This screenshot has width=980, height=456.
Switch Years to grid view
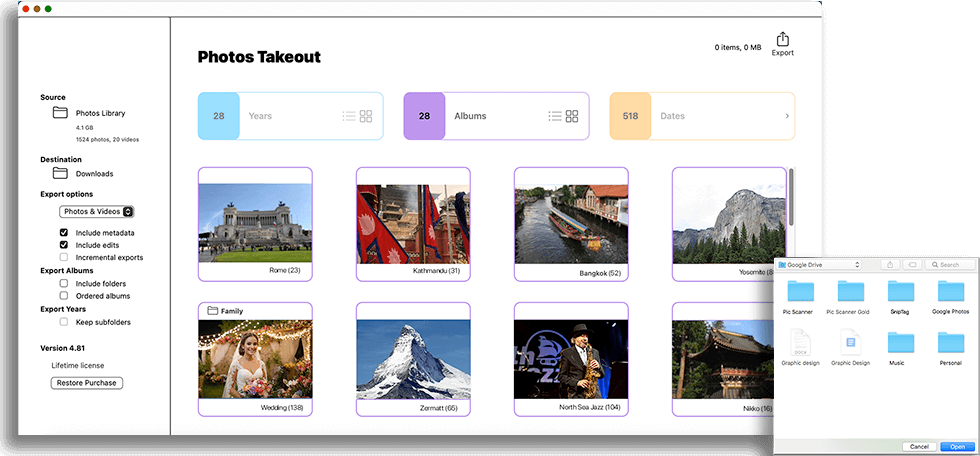pos(366,116)
